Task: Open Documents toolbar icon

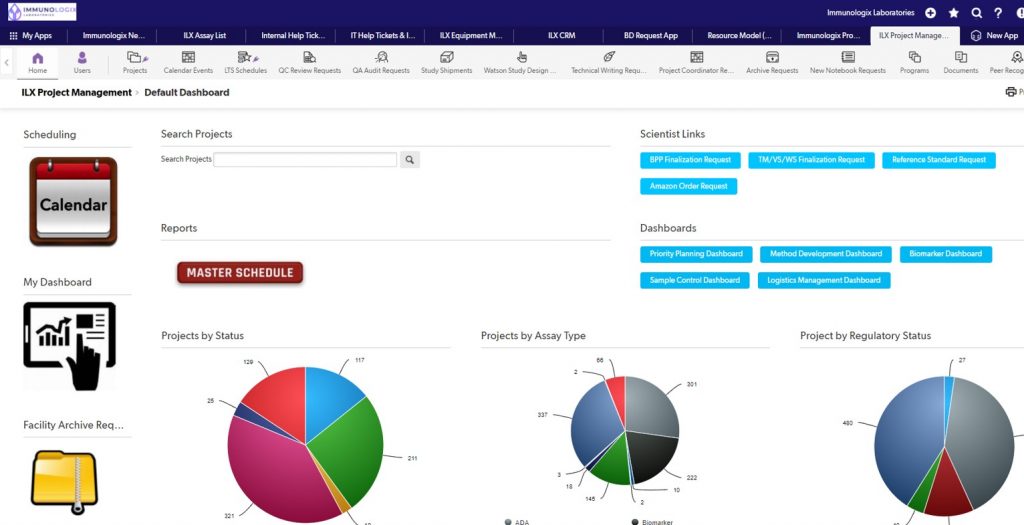Action: pos(961,63)
